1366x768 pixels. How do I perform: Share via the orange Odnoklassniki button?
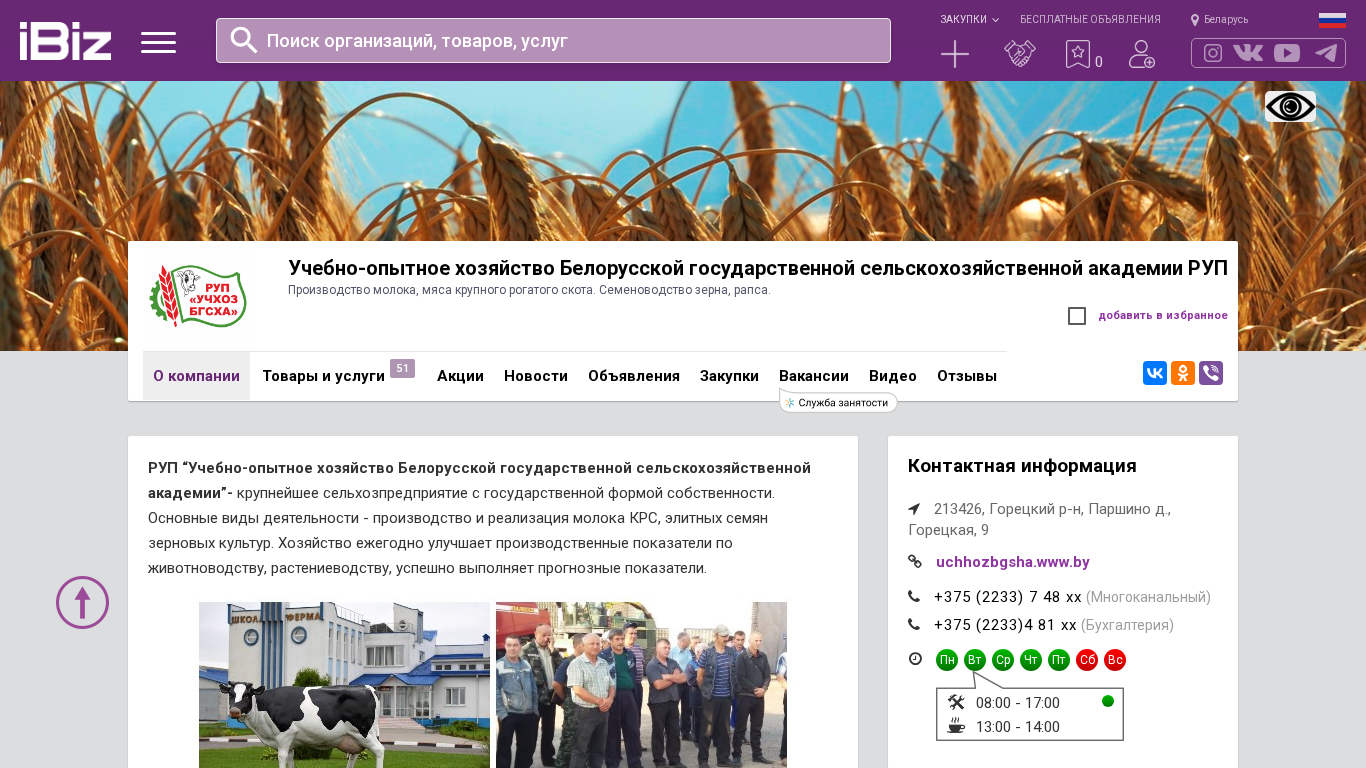(1183, 373)
